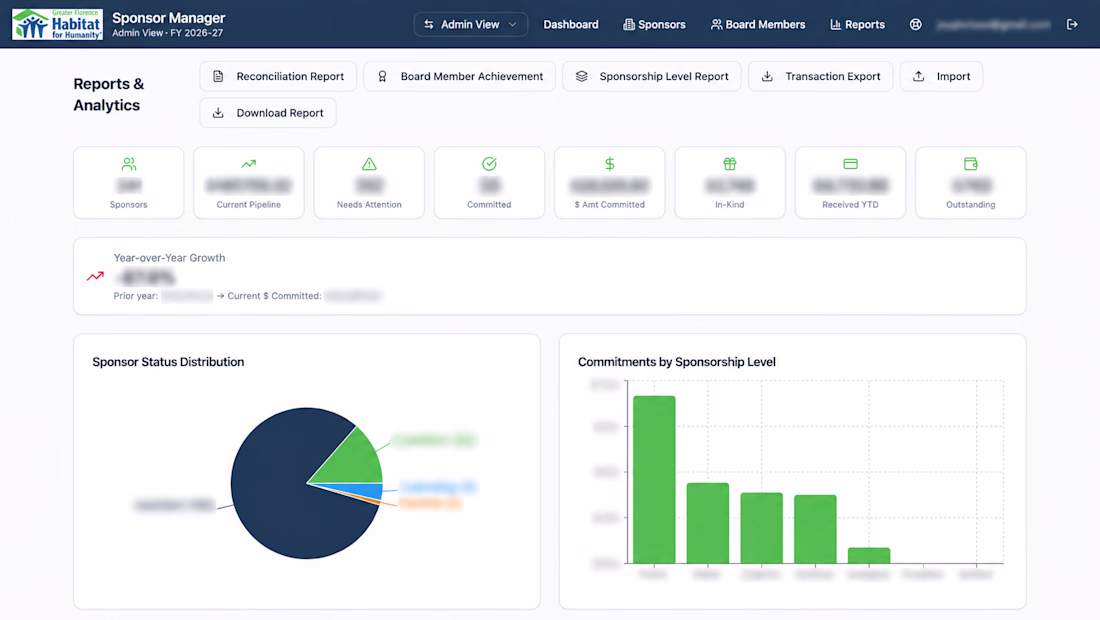The height and width of the screenshot is (620, 1100).
Task: Click the In-Kind label text
Action: point(730,205)
